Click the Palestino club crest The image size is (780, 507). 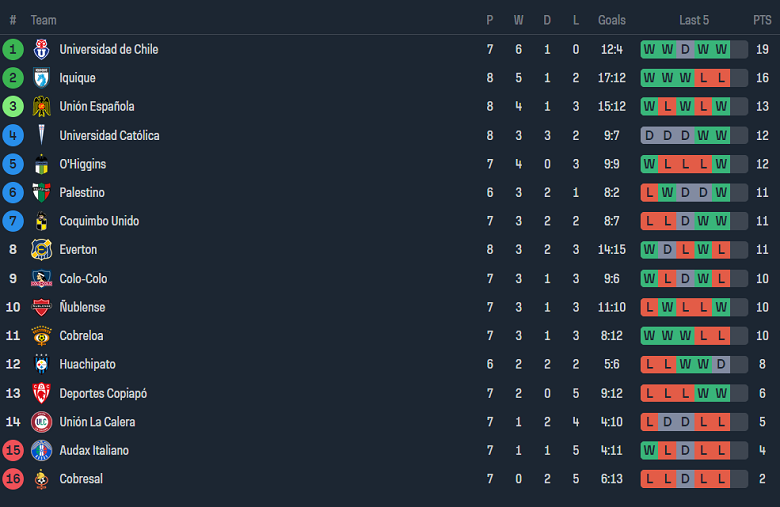41,193
